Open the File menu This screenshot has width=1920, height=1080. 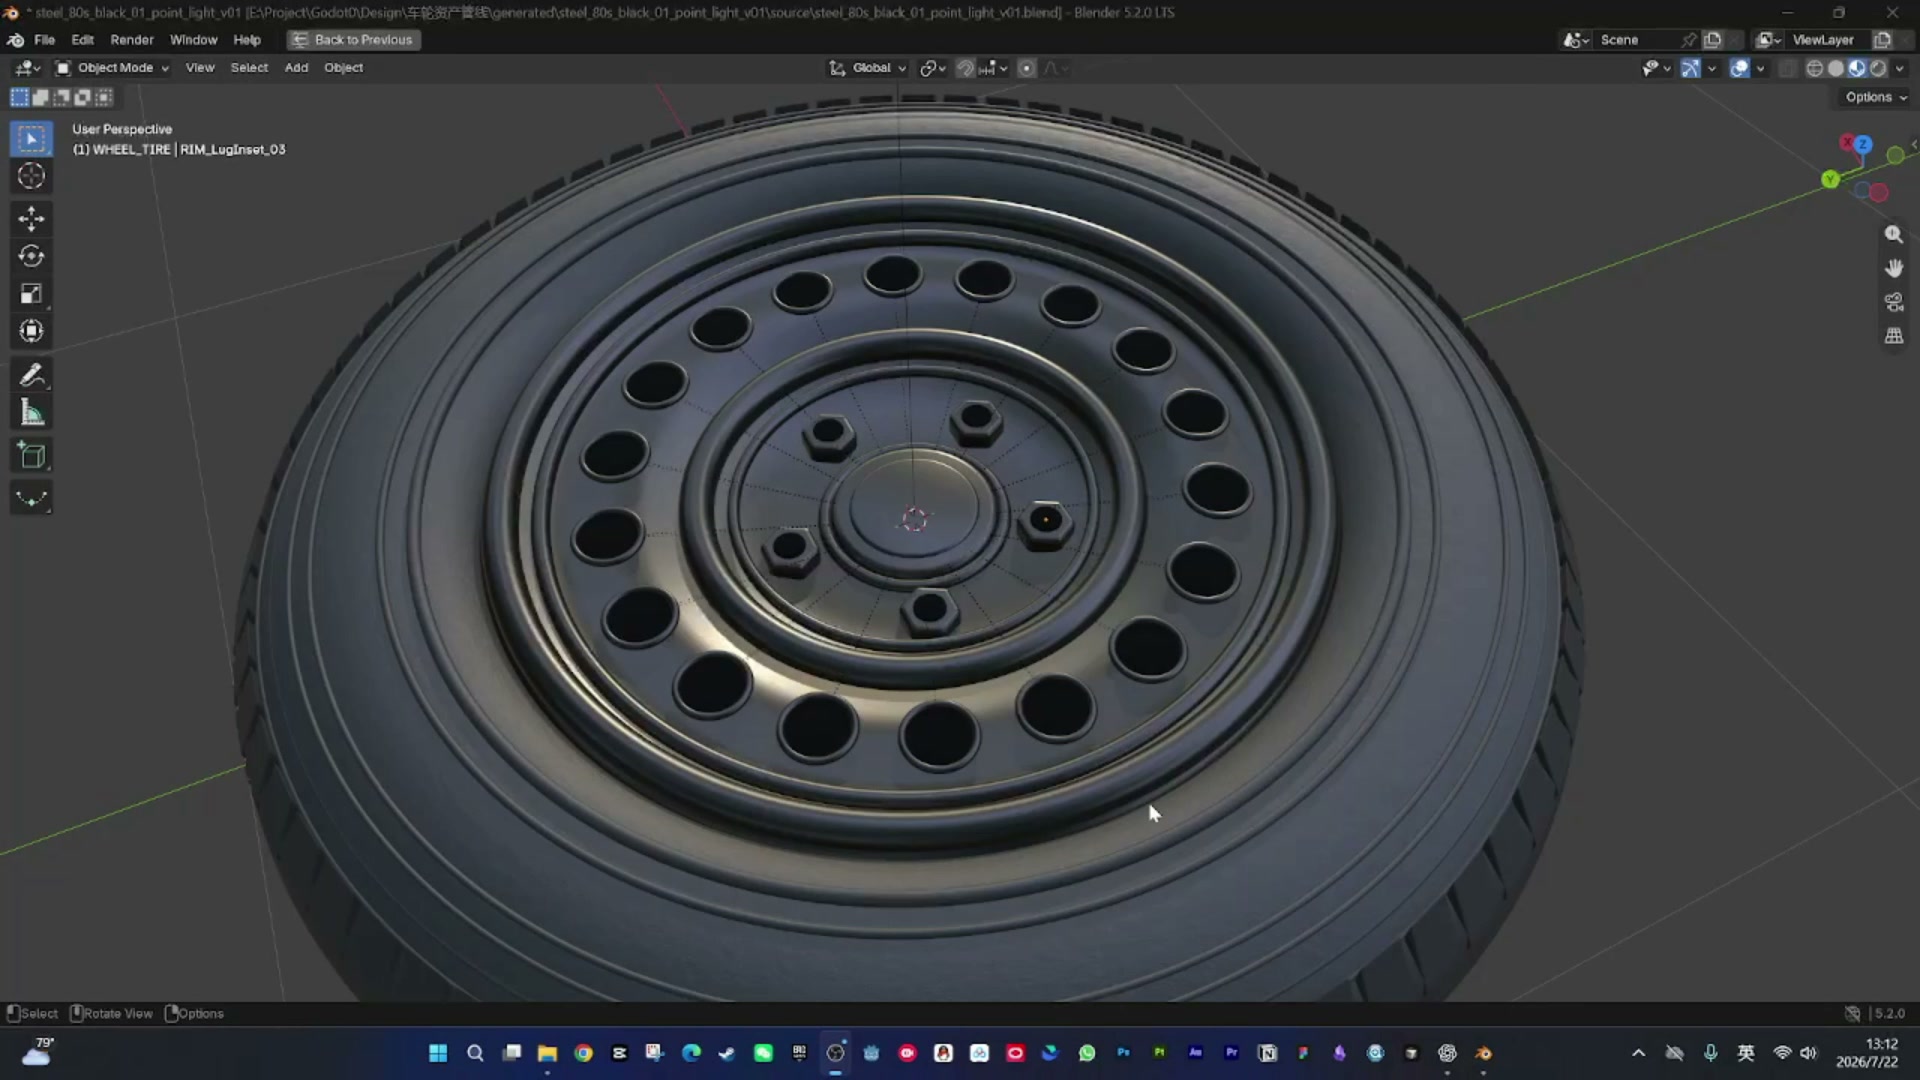[x=44, y=40]
